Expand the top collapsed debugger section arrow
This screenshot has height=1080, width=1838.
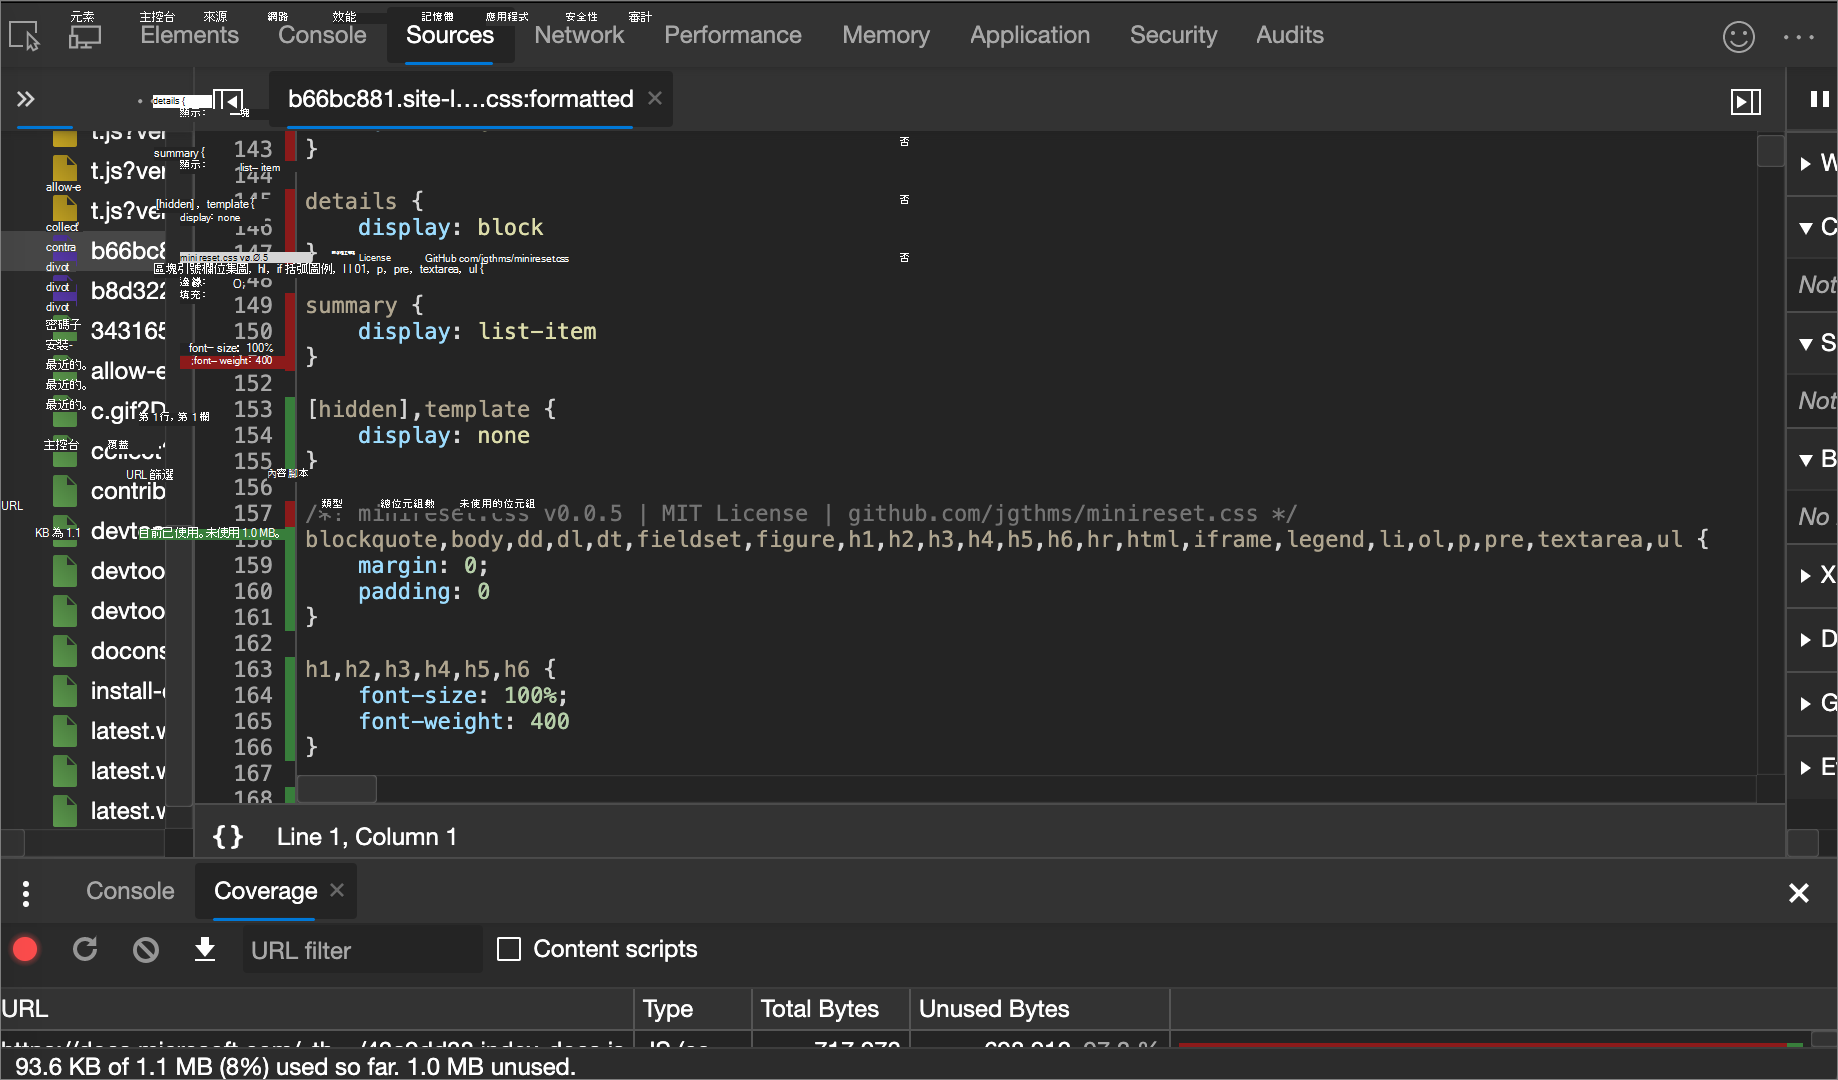[x=1806, y=163]
